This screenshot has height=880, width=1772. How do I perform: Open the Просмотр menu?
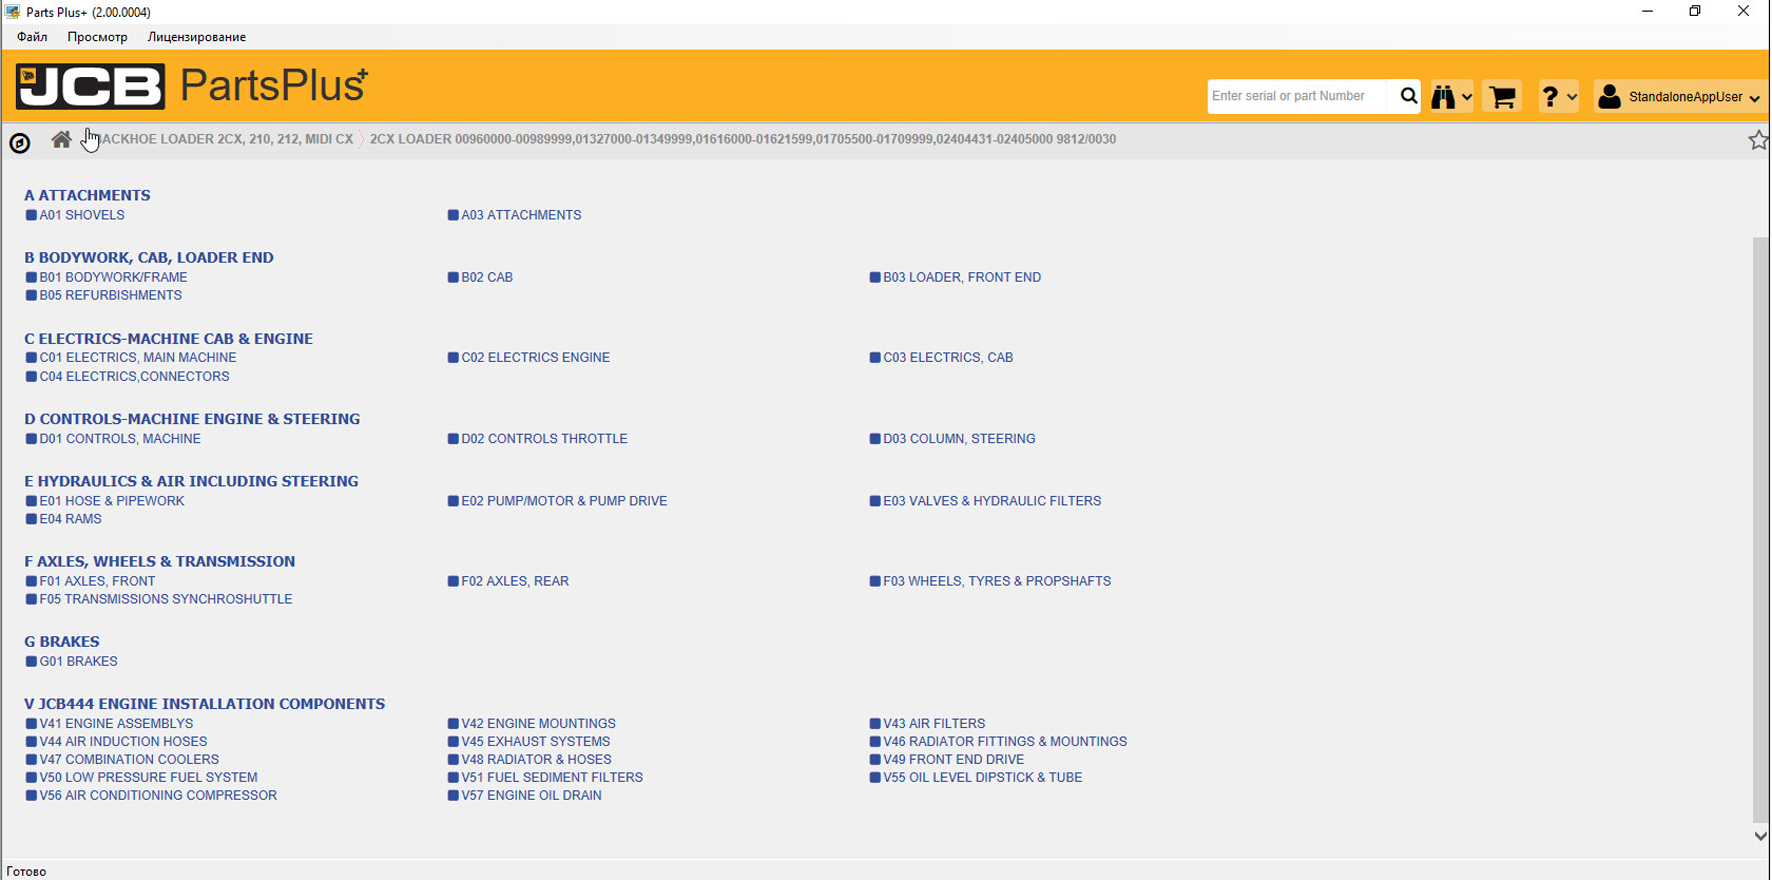pos(97,37)
